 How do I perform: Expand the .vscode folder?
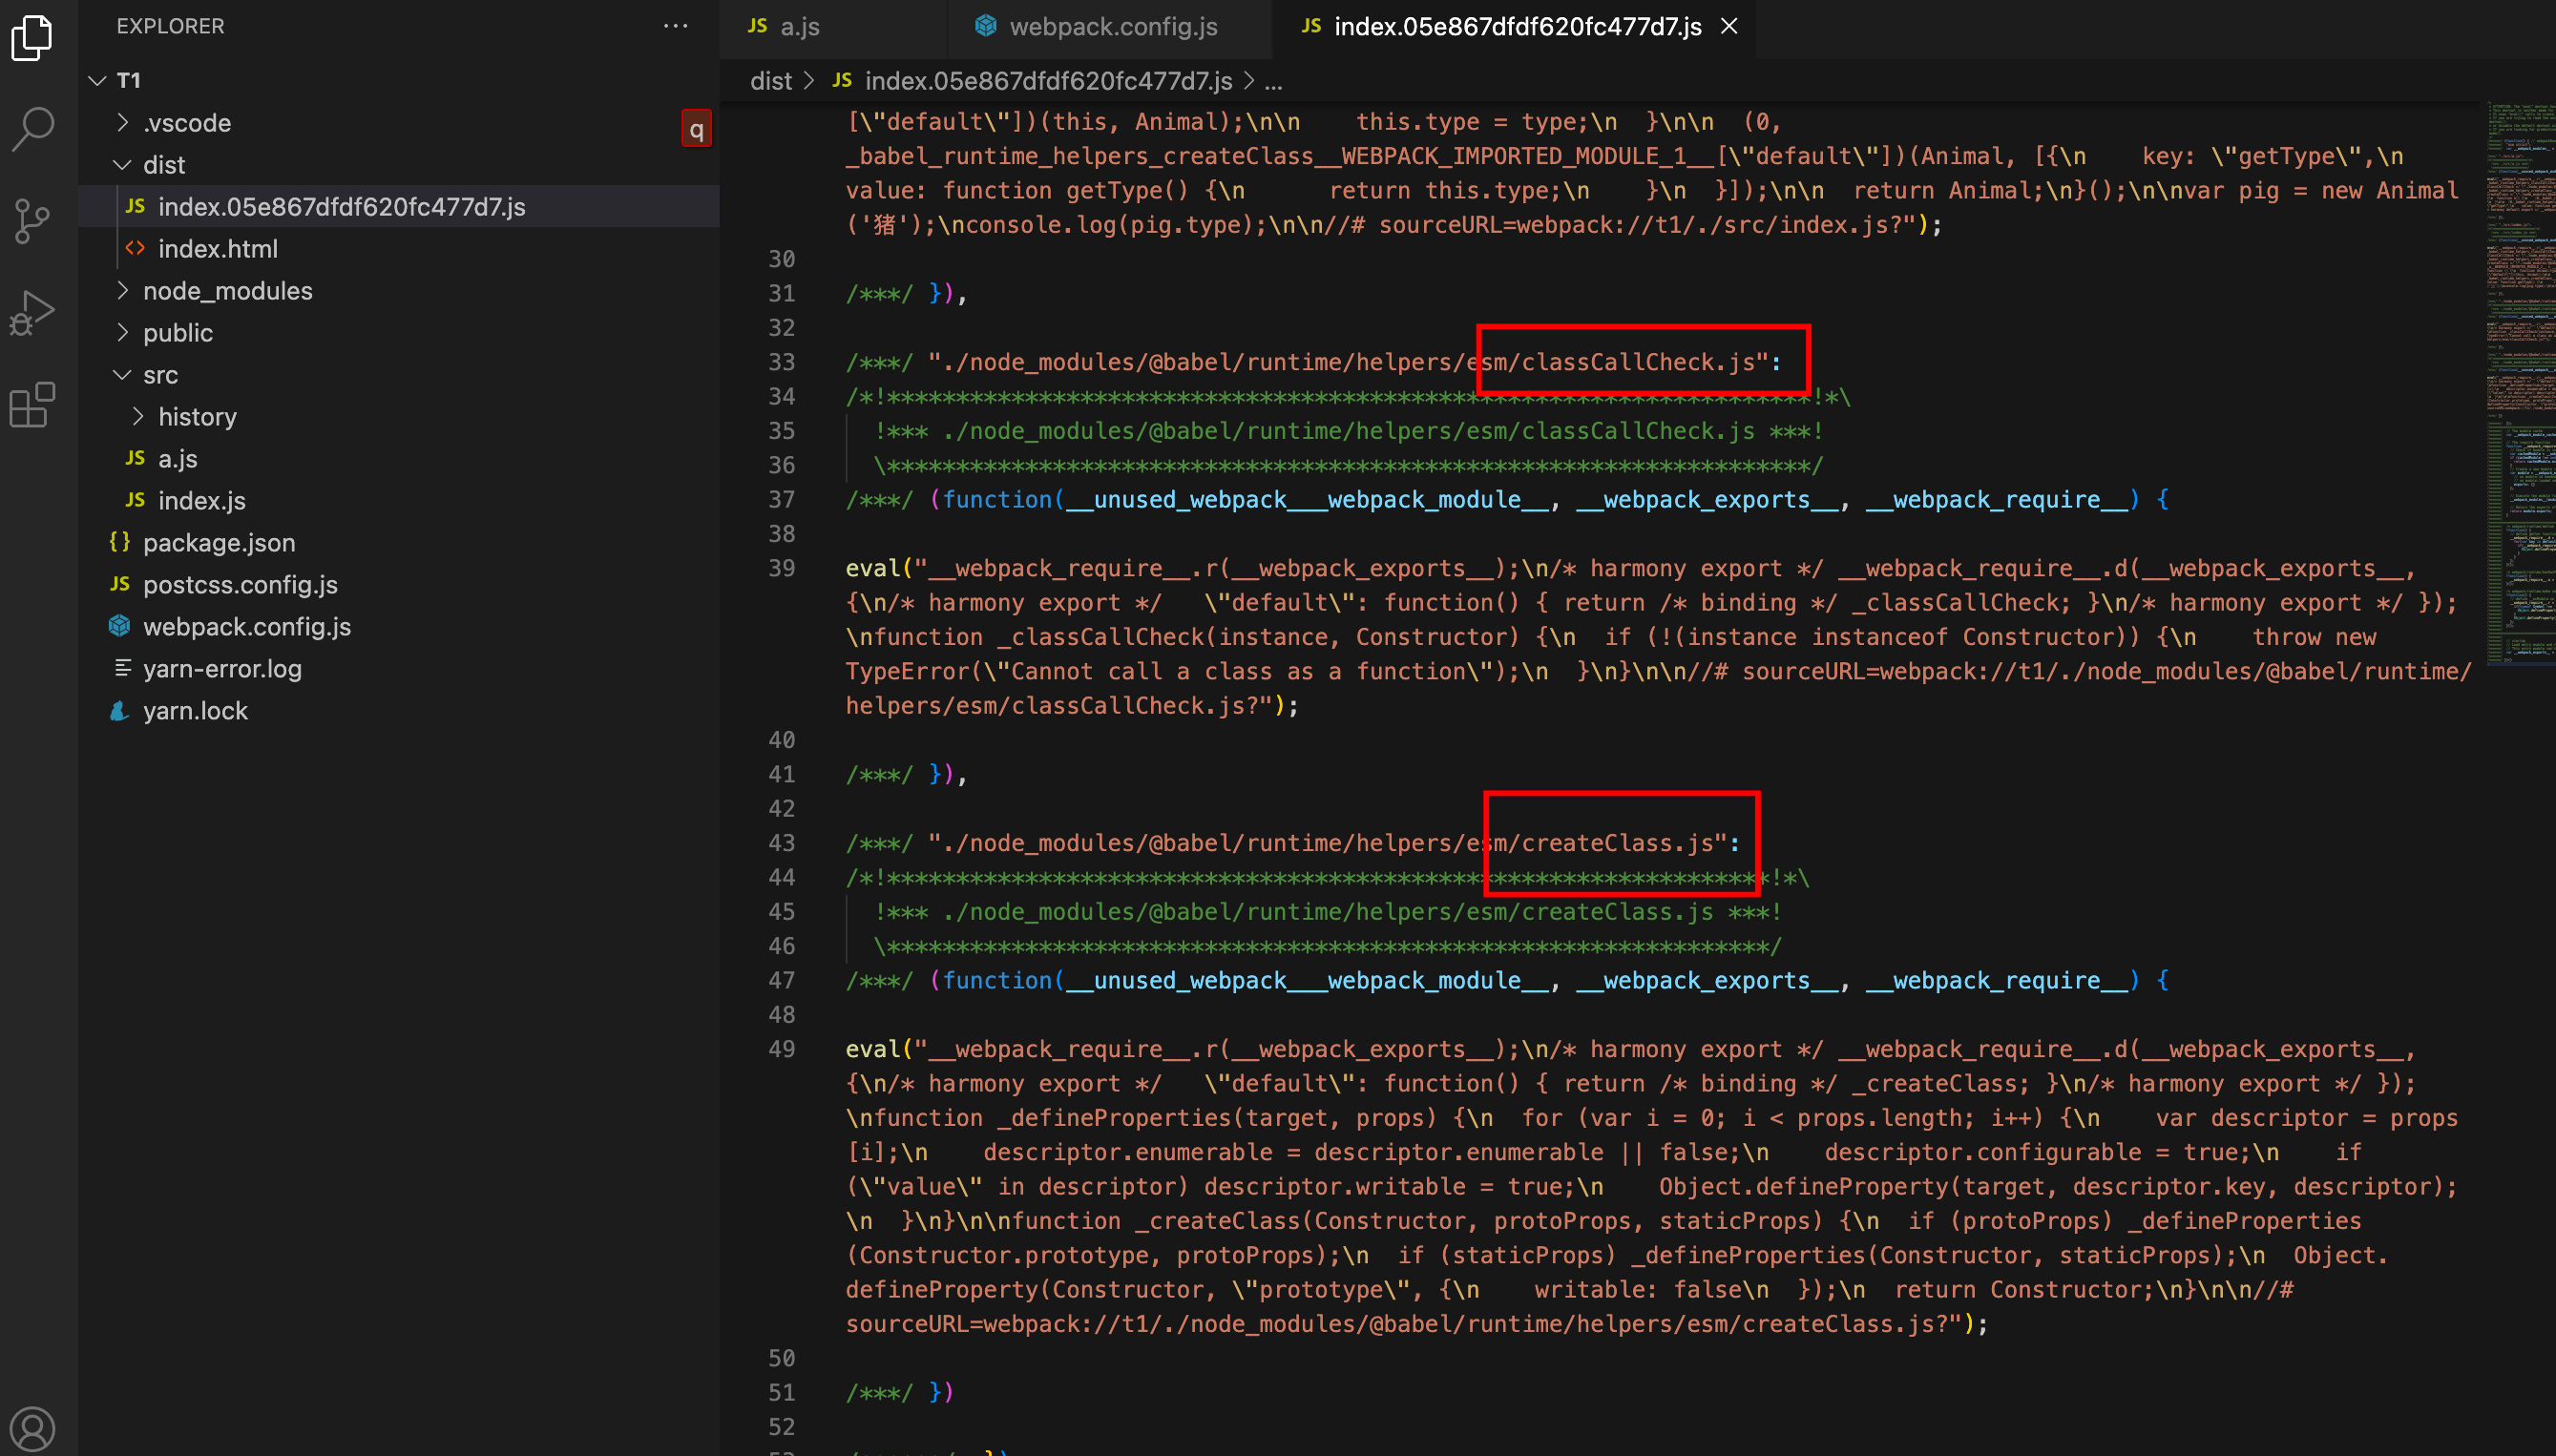[122, 122]
